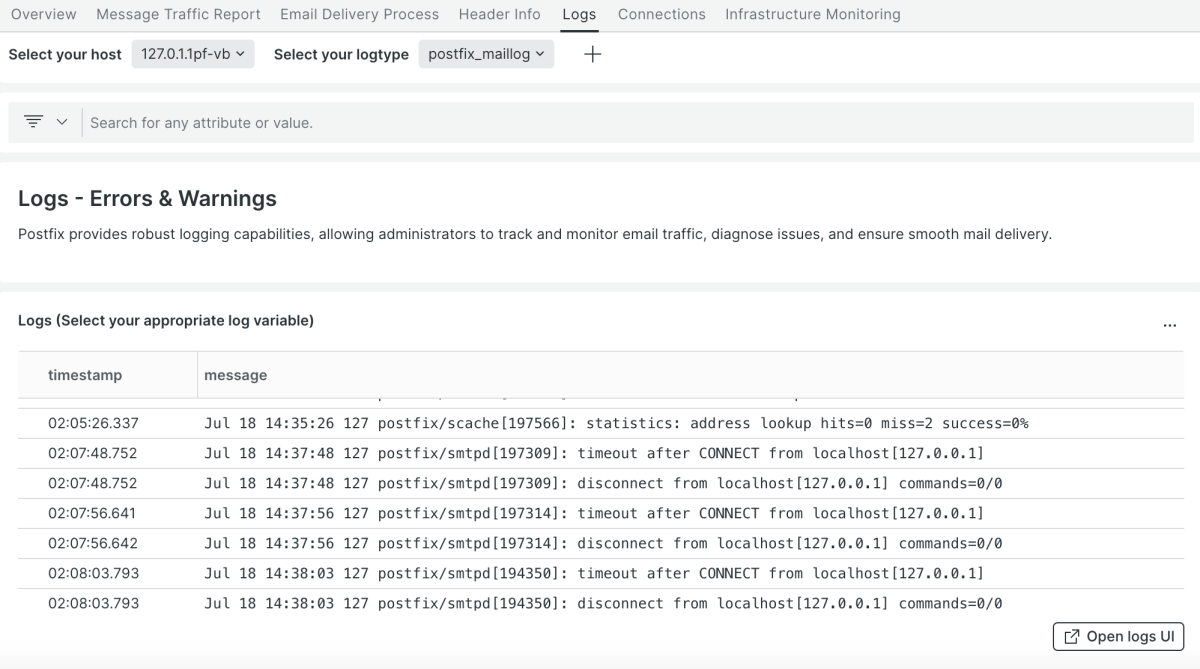Screen dimensions: 1200x669
Task: Select the Header Info tab
Action: (499, 14)
